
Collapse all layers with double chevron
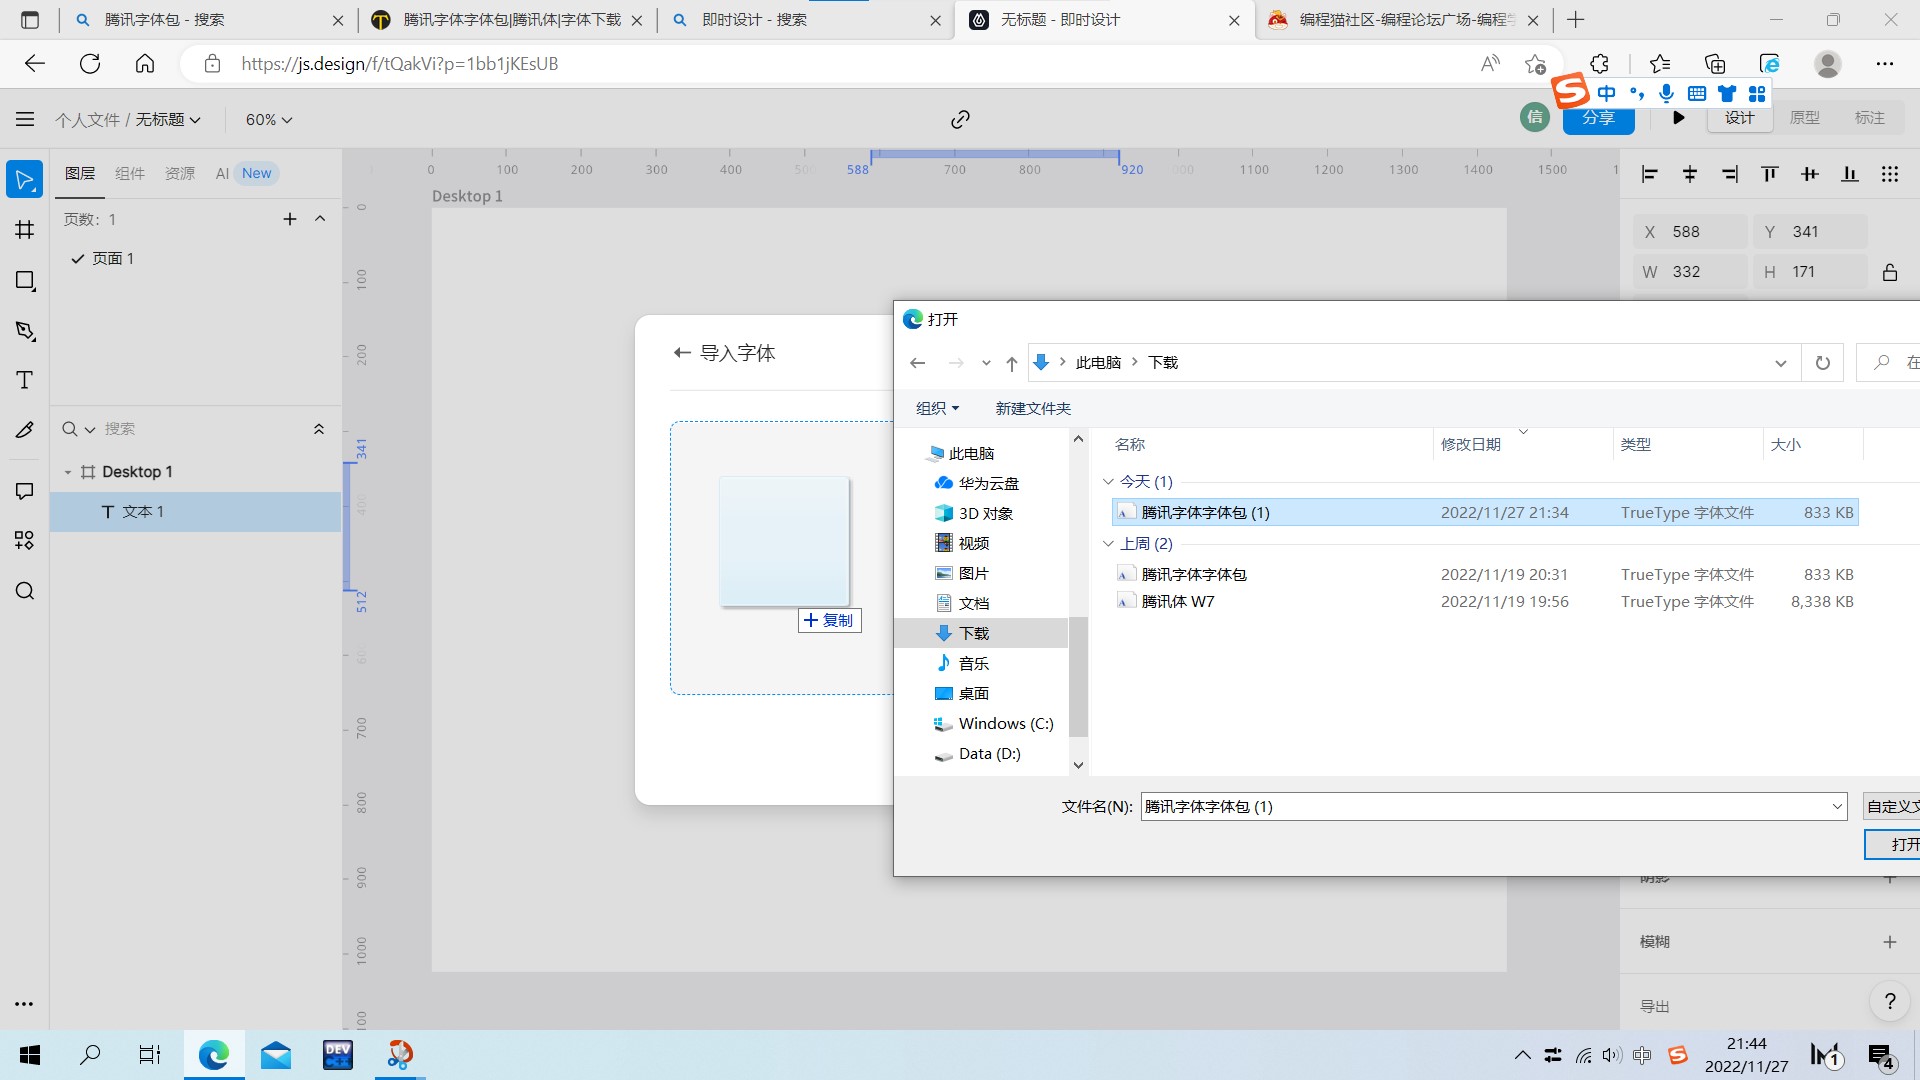tap(319, 429)
